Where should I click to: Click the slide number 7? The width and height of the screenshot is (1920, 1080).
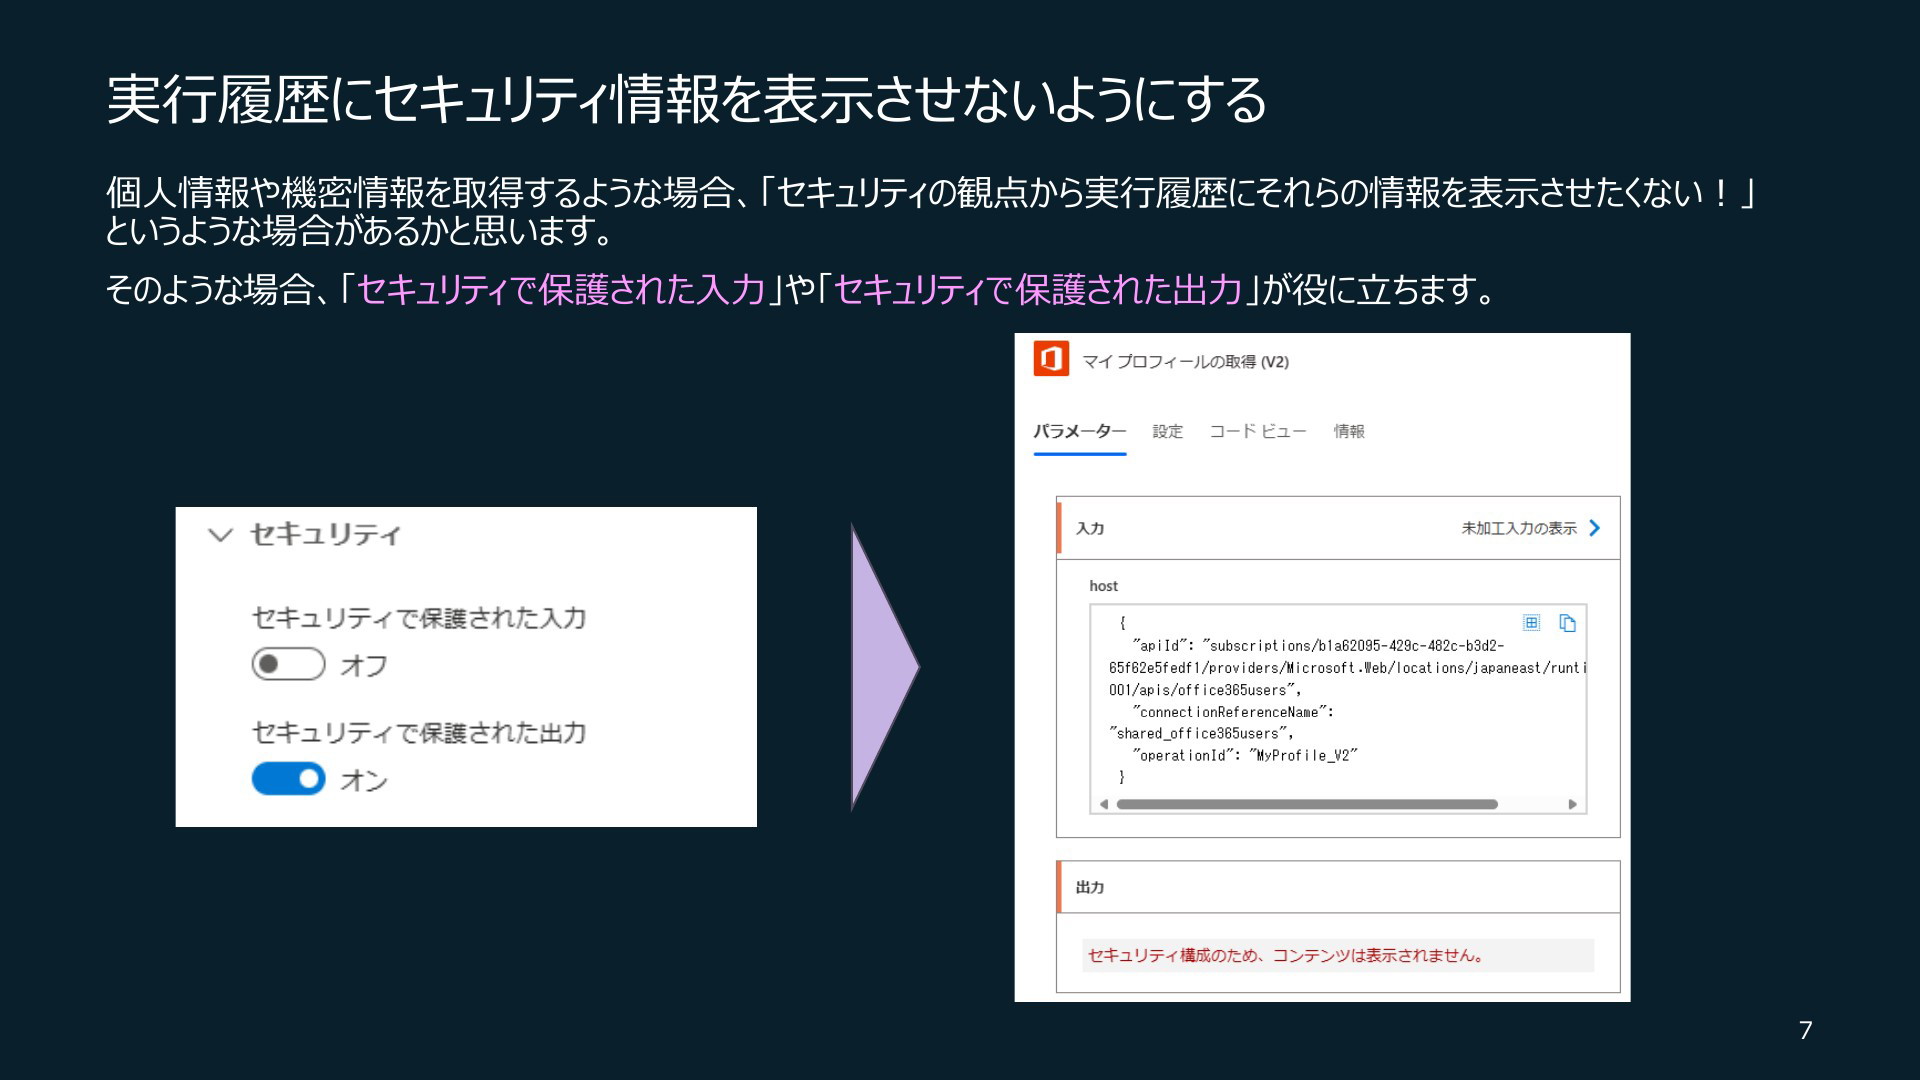1805,1030
